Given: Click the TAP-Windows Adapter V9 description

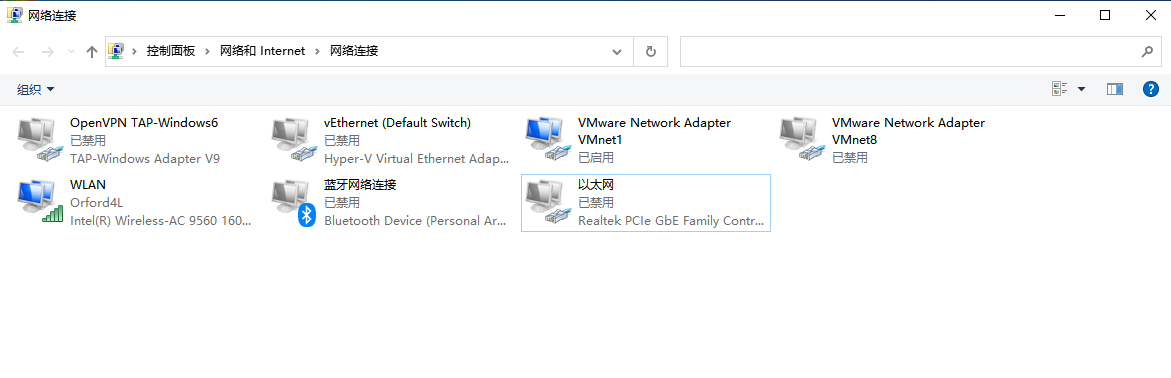Looking at the screenshot, I should [x=145, y=158].
